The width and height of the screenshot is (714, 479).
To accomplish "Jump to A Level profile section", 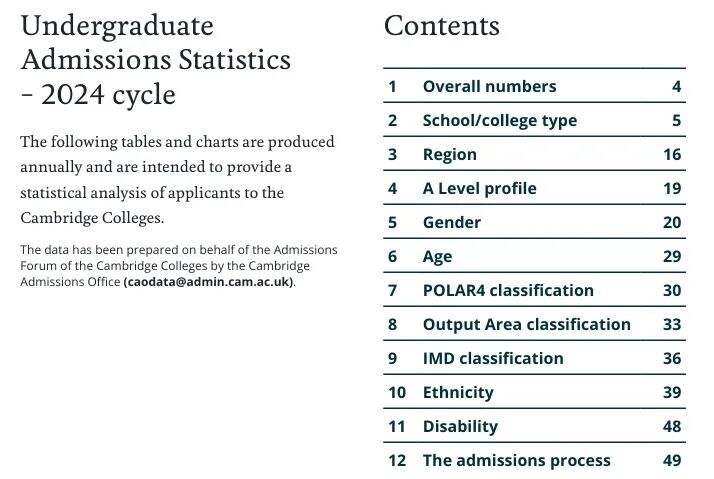I will point(479,188).
